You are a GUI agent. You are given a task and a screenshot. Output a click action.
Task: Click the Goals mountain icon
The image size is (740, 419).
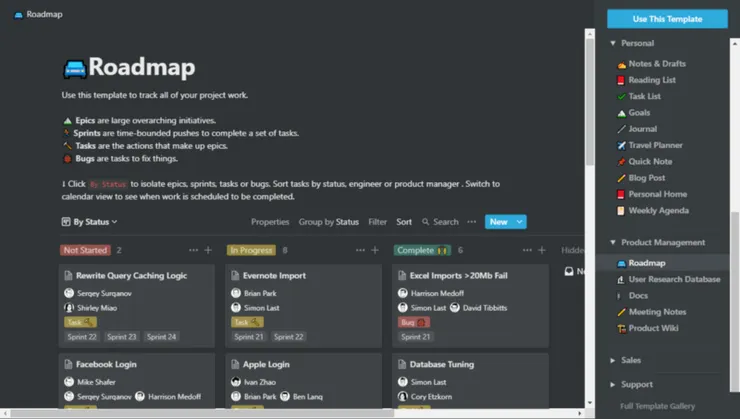[x=622, y=113]
